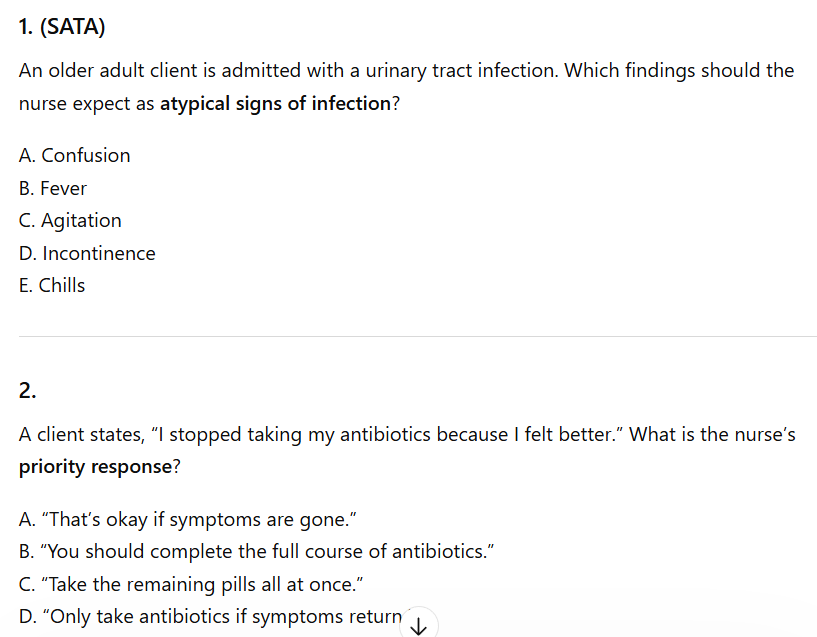Click the "1. (SATA)" question heading
Screen dimensions: 817x637
[62, 27]
